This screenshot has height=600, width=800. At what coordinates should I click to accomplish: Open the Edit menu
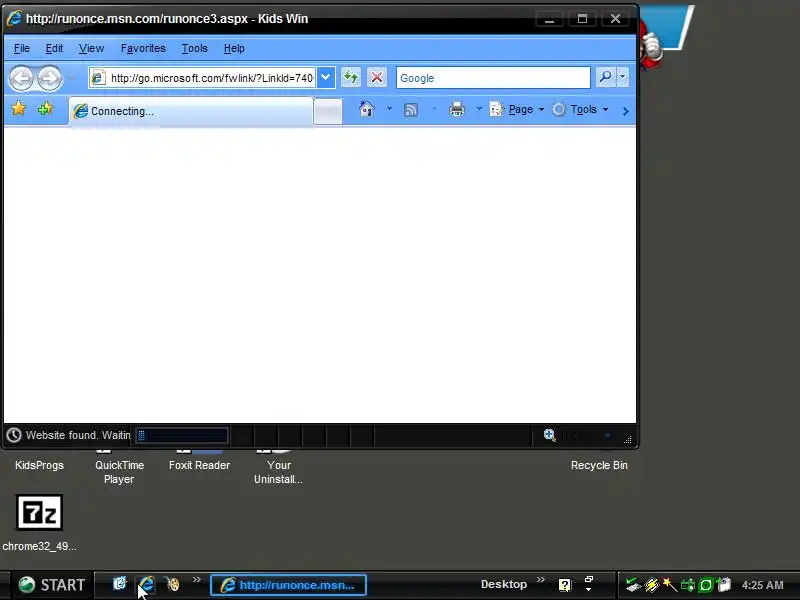54,48
